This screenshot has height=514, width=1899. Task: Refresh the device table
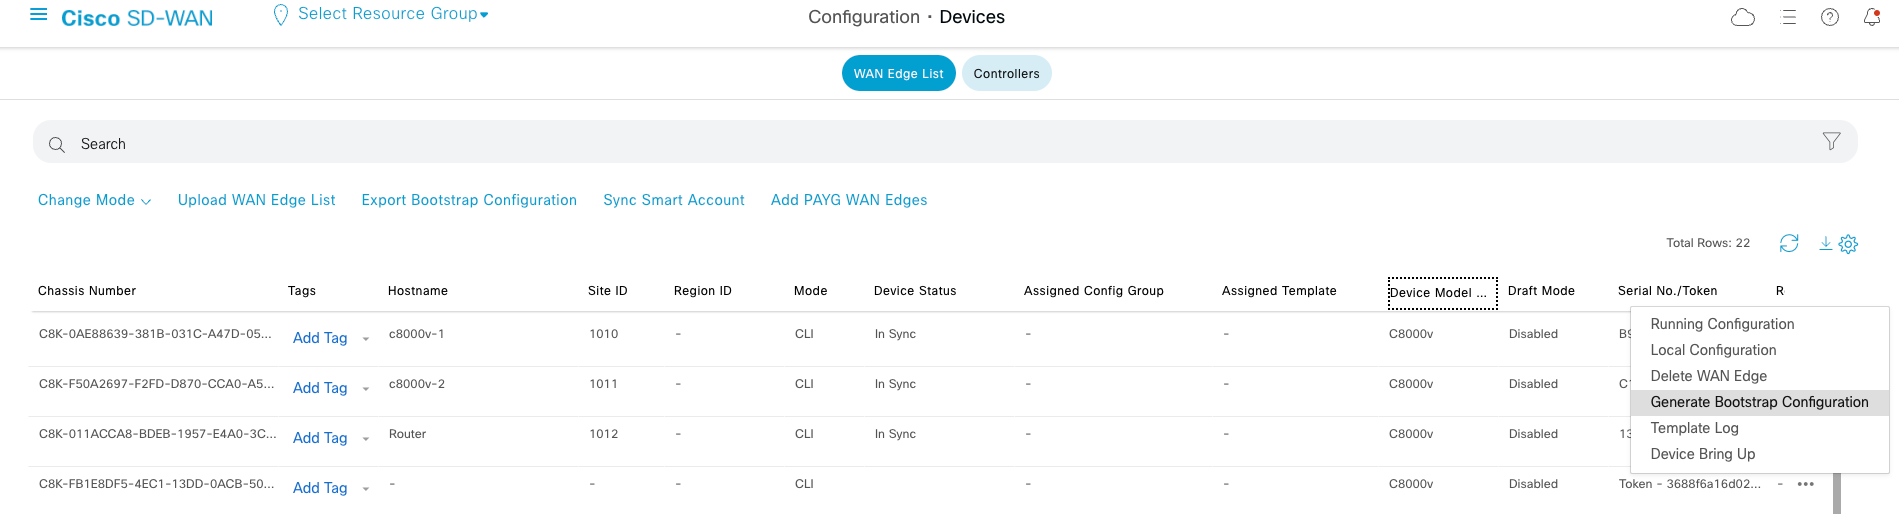click(1789, 243)
